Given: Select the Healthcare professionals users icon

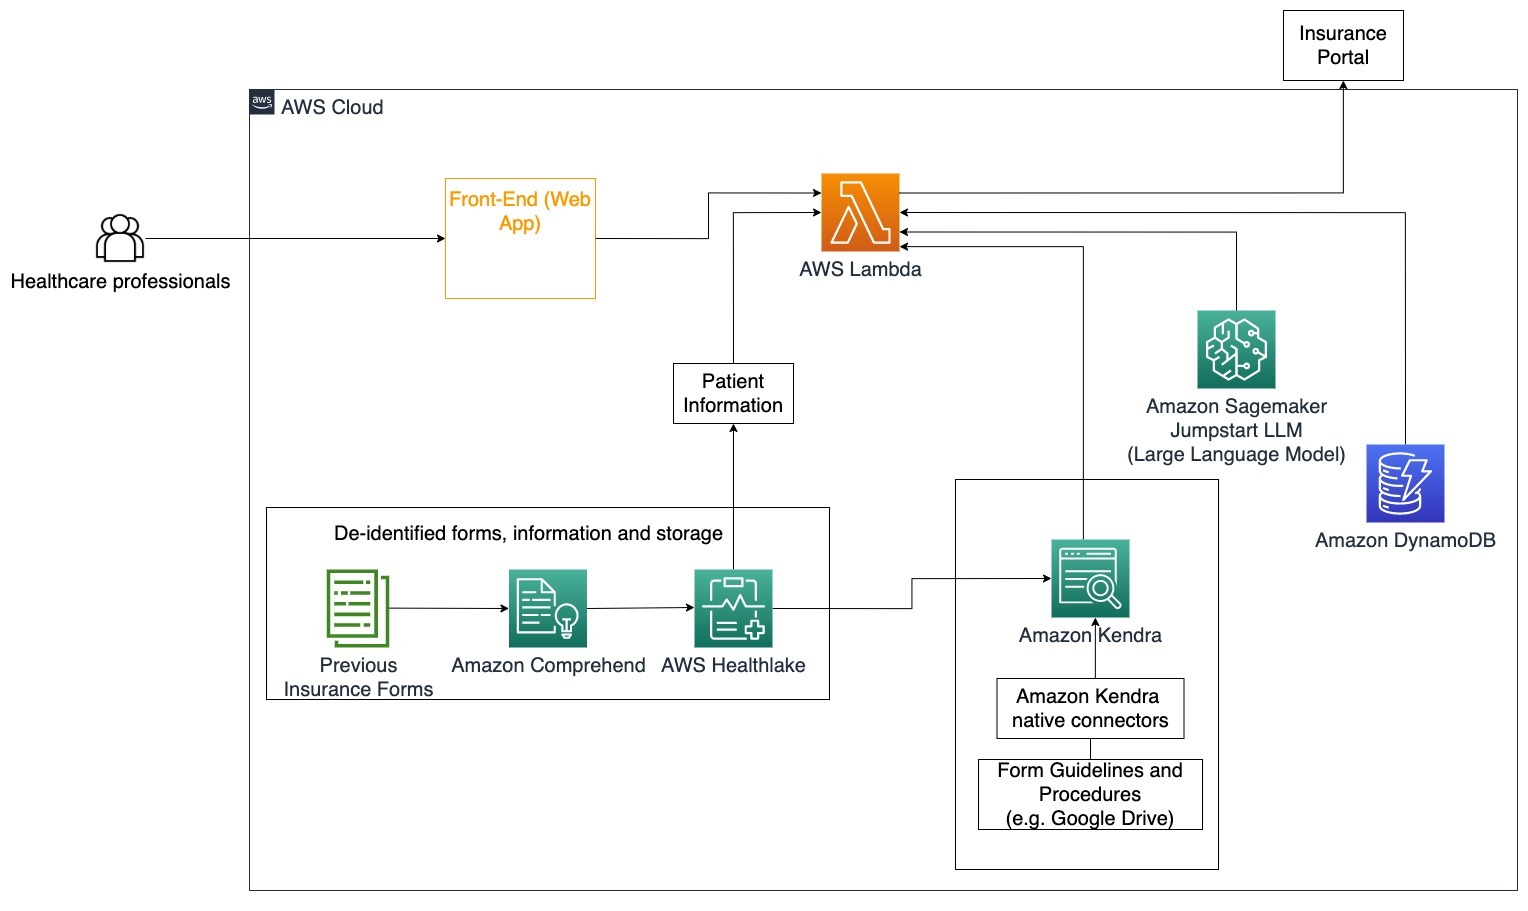Looking at the screenshot, I should 120,238.
